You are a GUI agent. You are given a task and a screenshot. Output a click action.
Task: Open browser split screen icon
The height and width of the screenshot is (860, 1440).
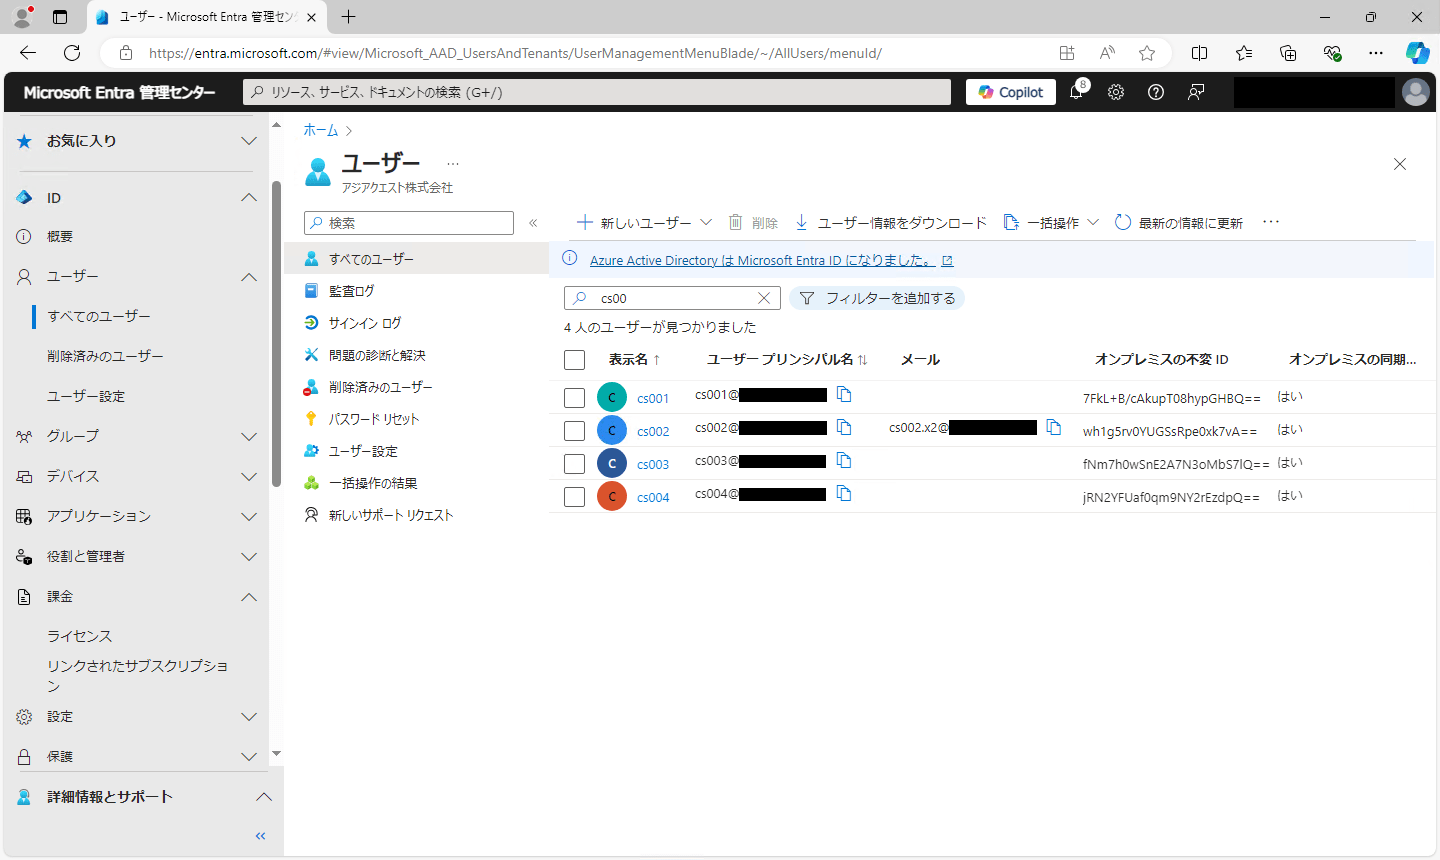coord(1200,53)
